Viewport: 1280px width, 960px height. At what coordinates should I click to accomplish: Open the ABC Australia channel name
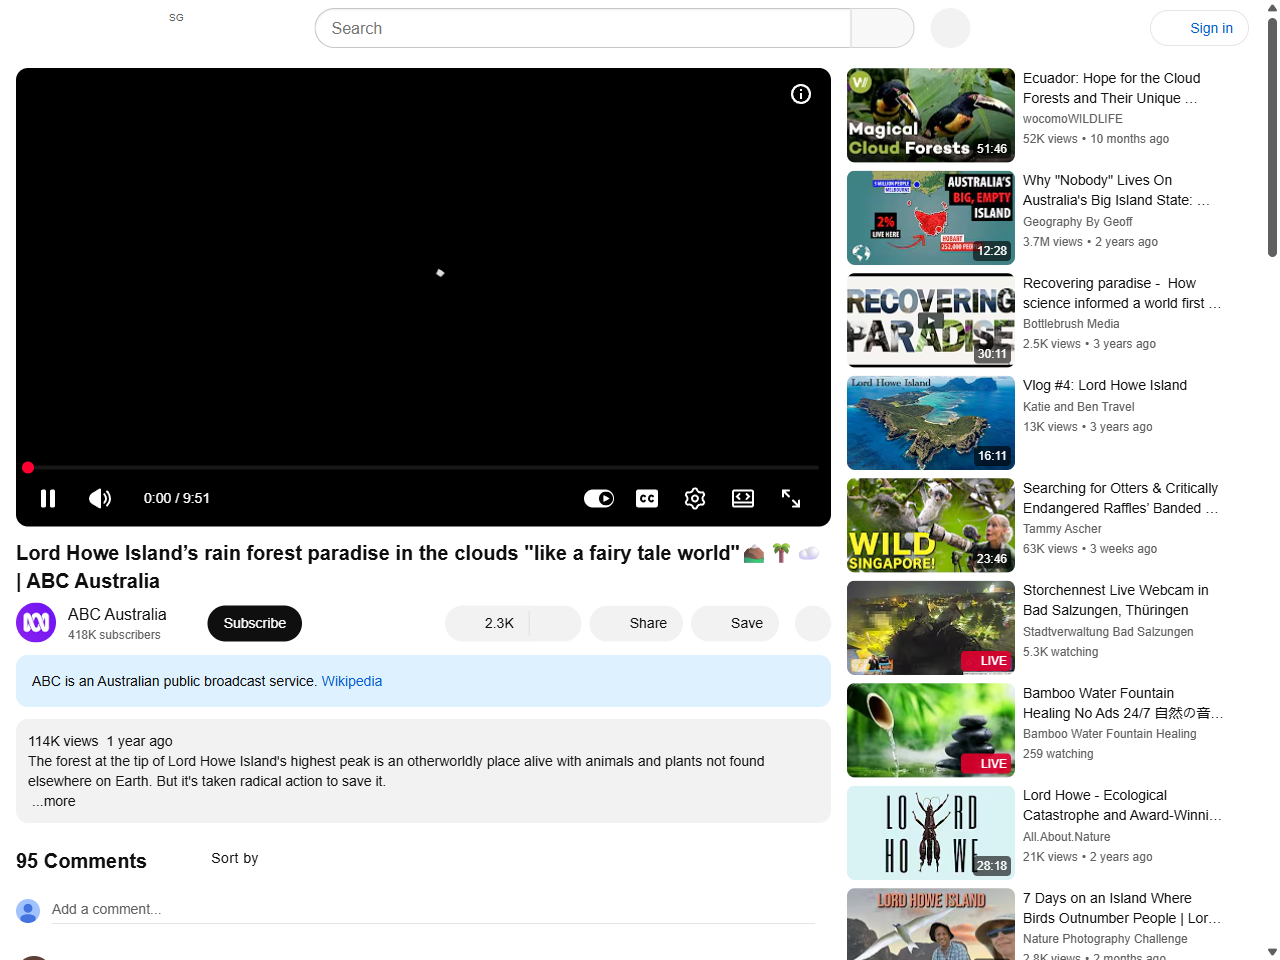pos(117,614)
